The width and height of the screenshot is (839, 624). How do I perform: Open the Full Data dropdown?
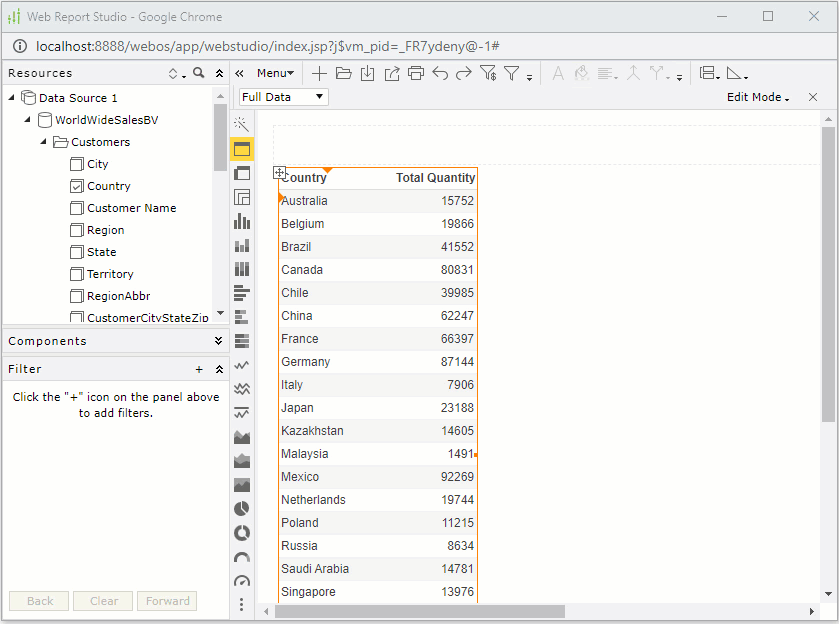(x=281, y=97)
